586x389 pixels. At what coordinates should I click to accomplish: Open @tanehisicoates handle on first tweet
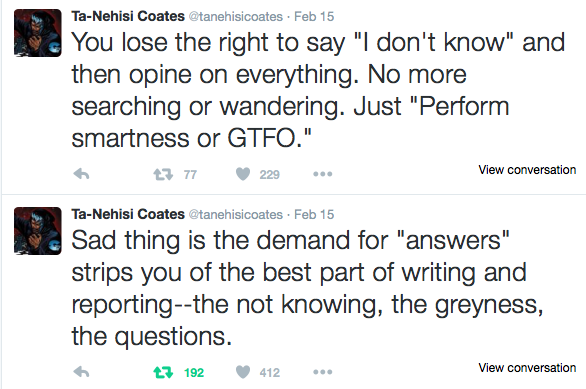pyautogui.click(x=235, y=17)
